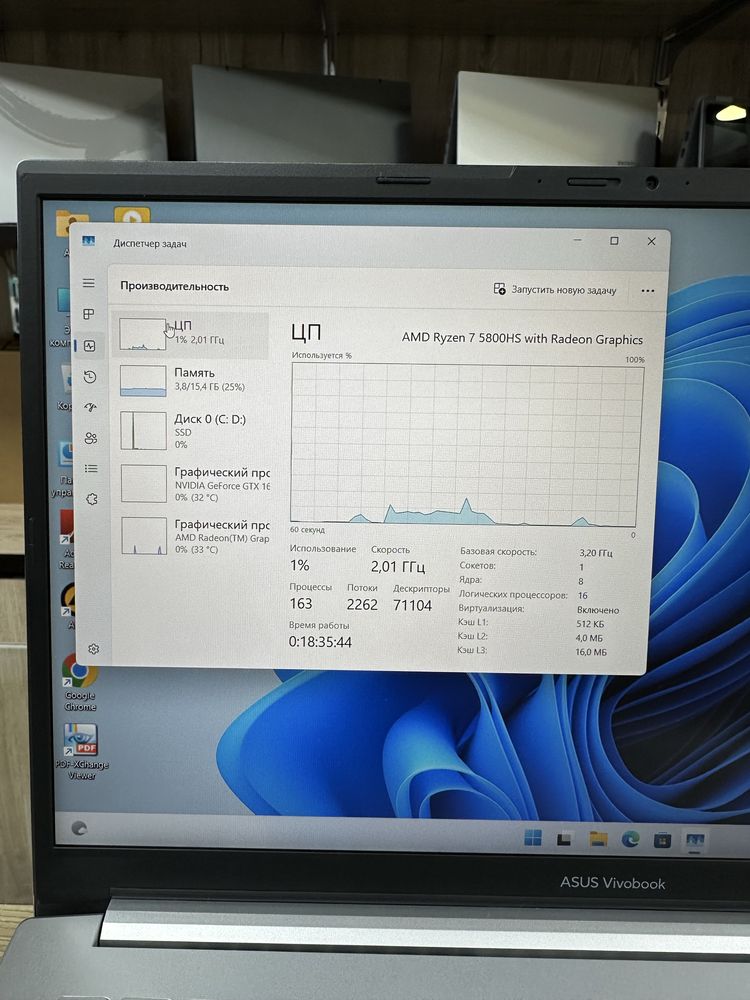The height and width of the screenshot is (1000, 750).
Task: Select the NVIDIA GeForce GTX graphics entry
Action: pos(193,484)
